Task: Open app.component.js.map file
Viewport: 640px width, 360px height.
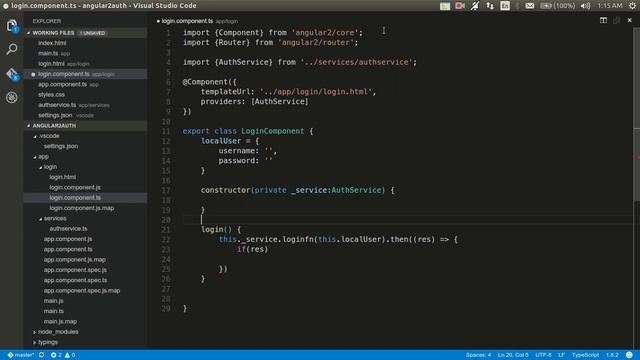Action: coord(75,260)
